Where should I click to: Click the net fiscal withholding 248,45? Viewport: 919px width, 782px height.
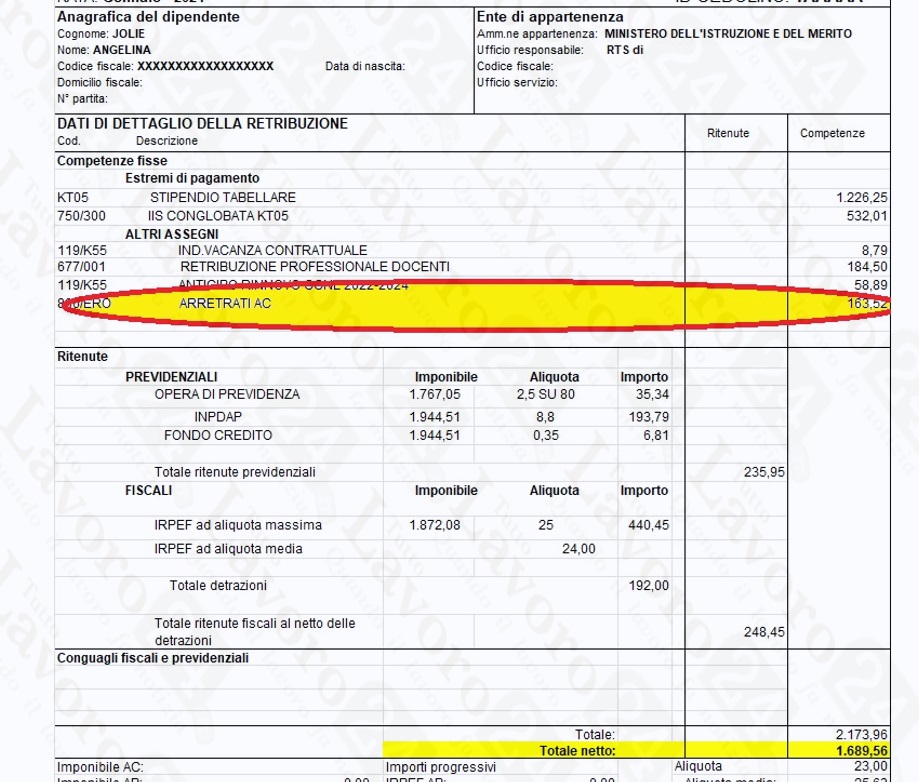coord(764,632)
